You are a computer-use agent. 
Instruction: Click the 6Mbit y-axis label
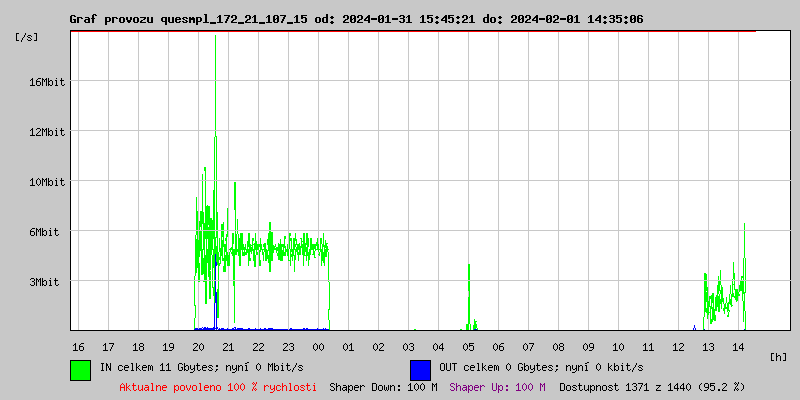[x=46, y=232]
